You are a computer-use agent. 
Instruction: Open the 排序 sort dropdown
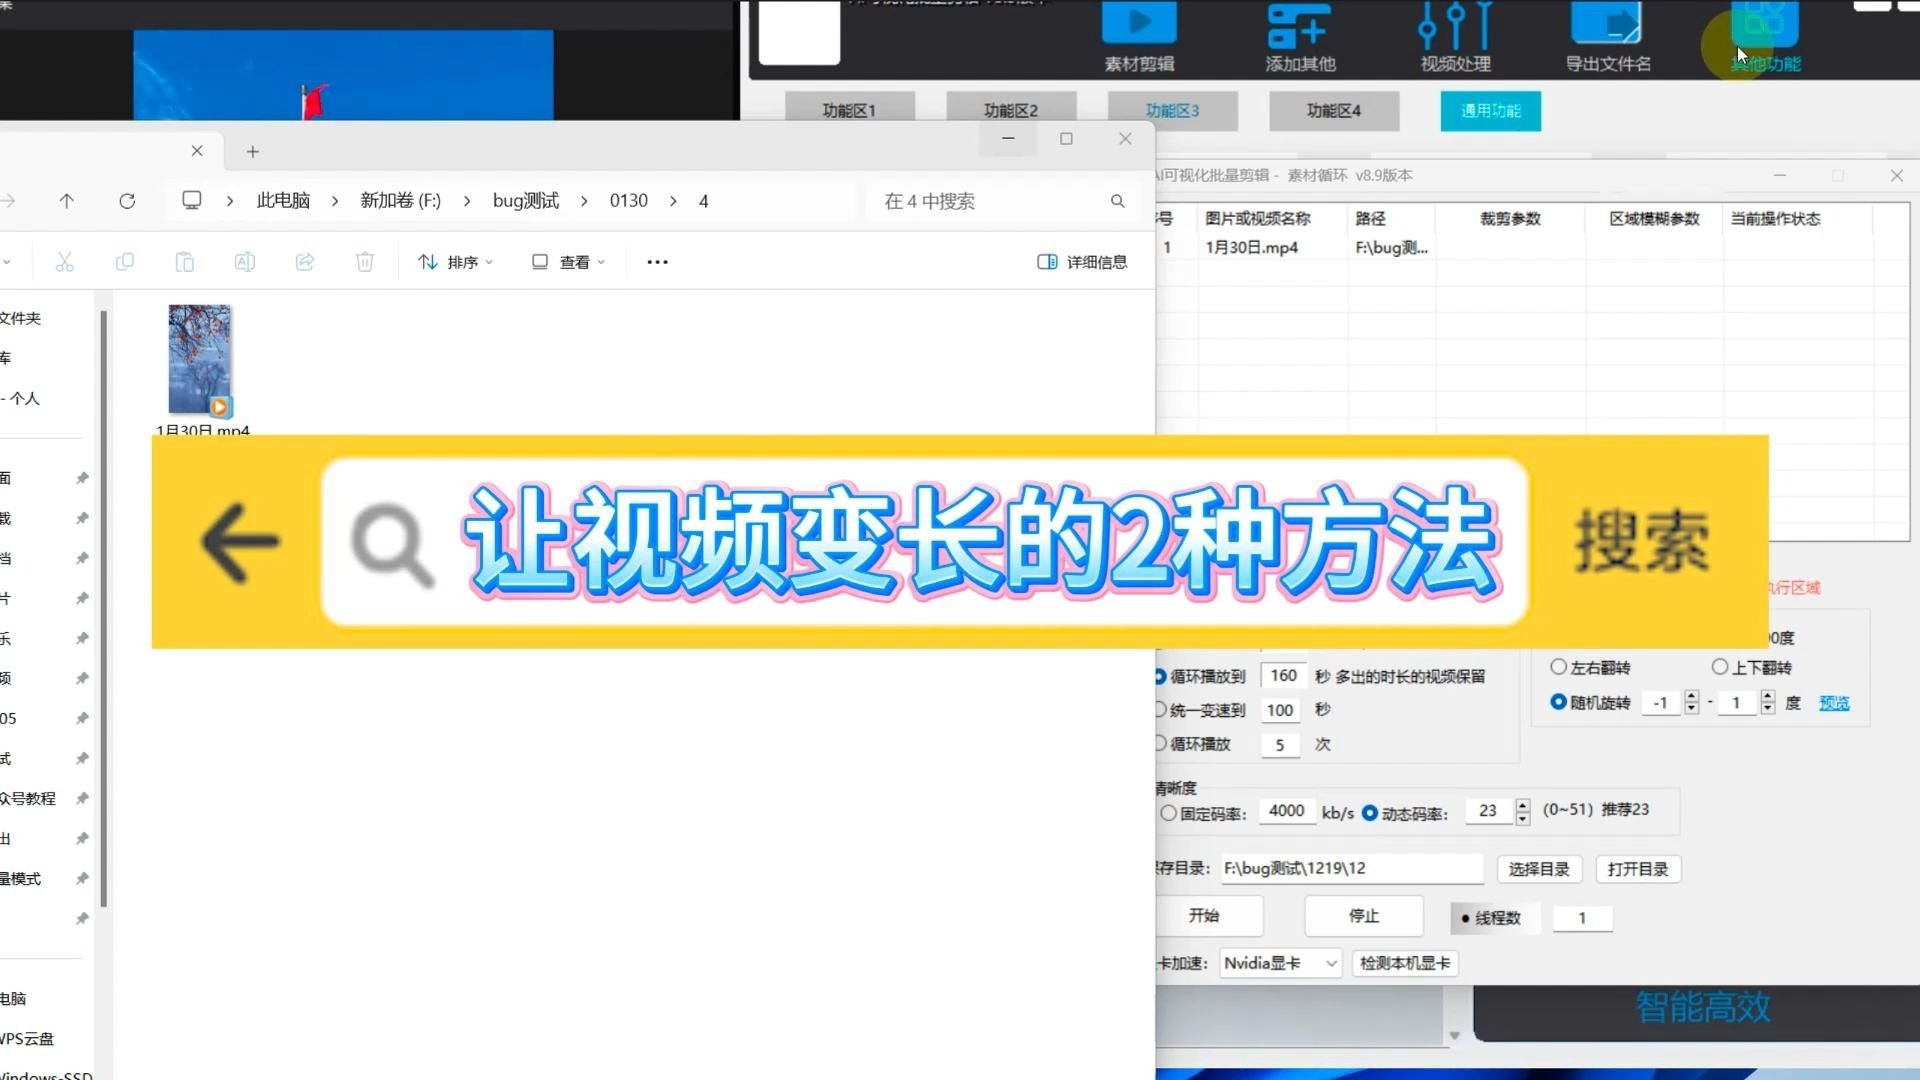455,261
